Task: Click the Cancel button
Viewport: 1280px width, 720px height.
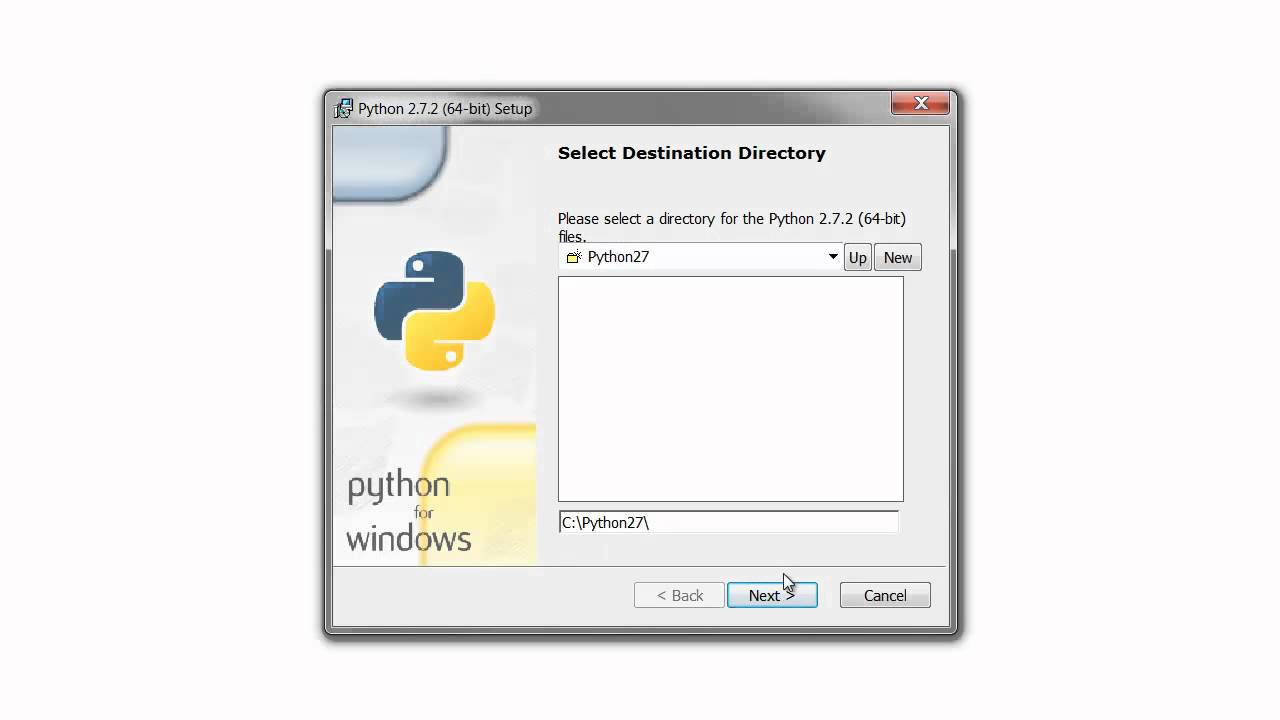Action: coord(885,595)
